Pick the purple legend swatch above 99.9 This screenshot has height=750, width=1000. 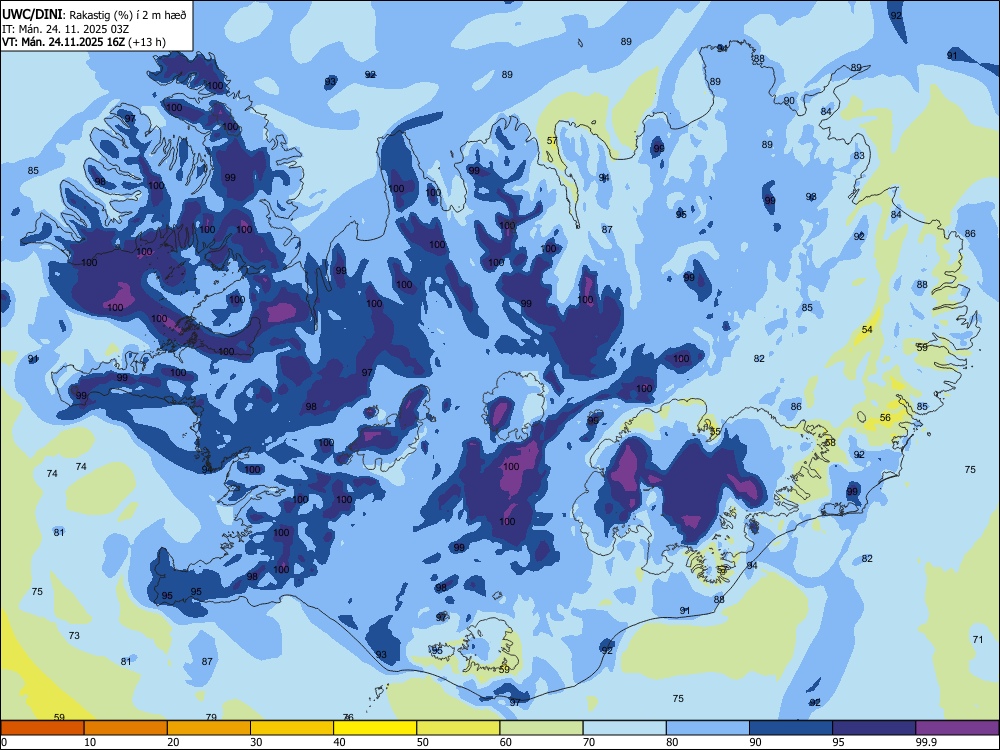tap(957, 728)
